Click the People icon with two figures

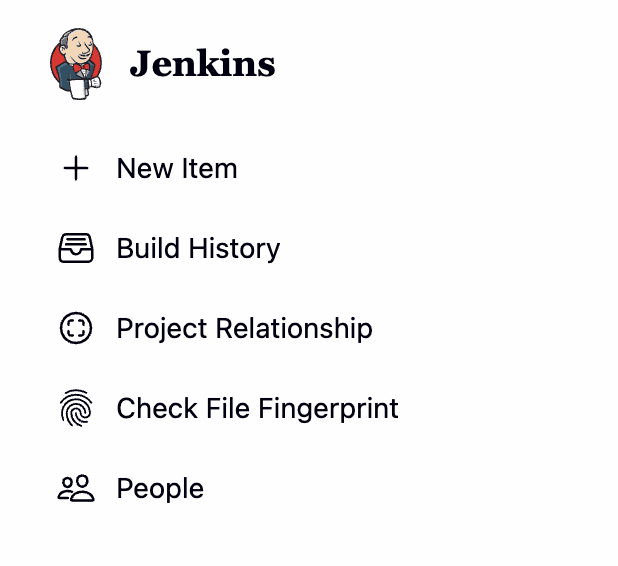coord(76,489)
